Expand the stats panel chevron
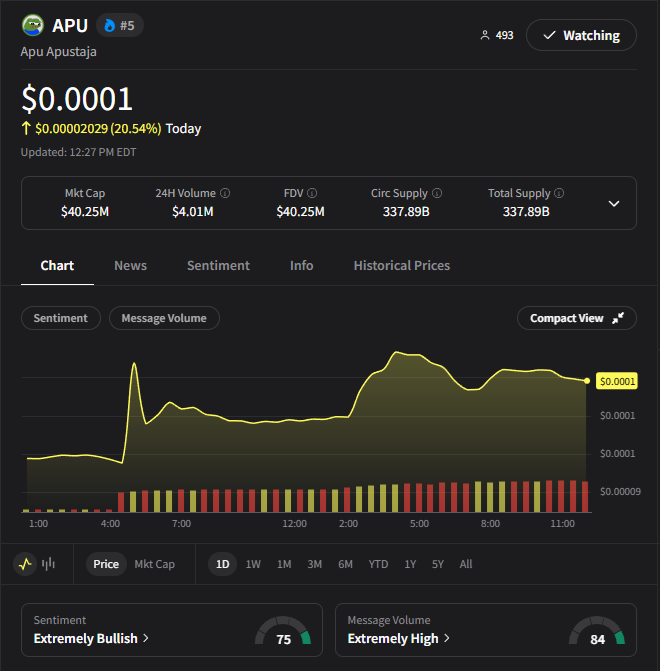The image size is (660, 671). pyautogui.click(x=614, y=203)
